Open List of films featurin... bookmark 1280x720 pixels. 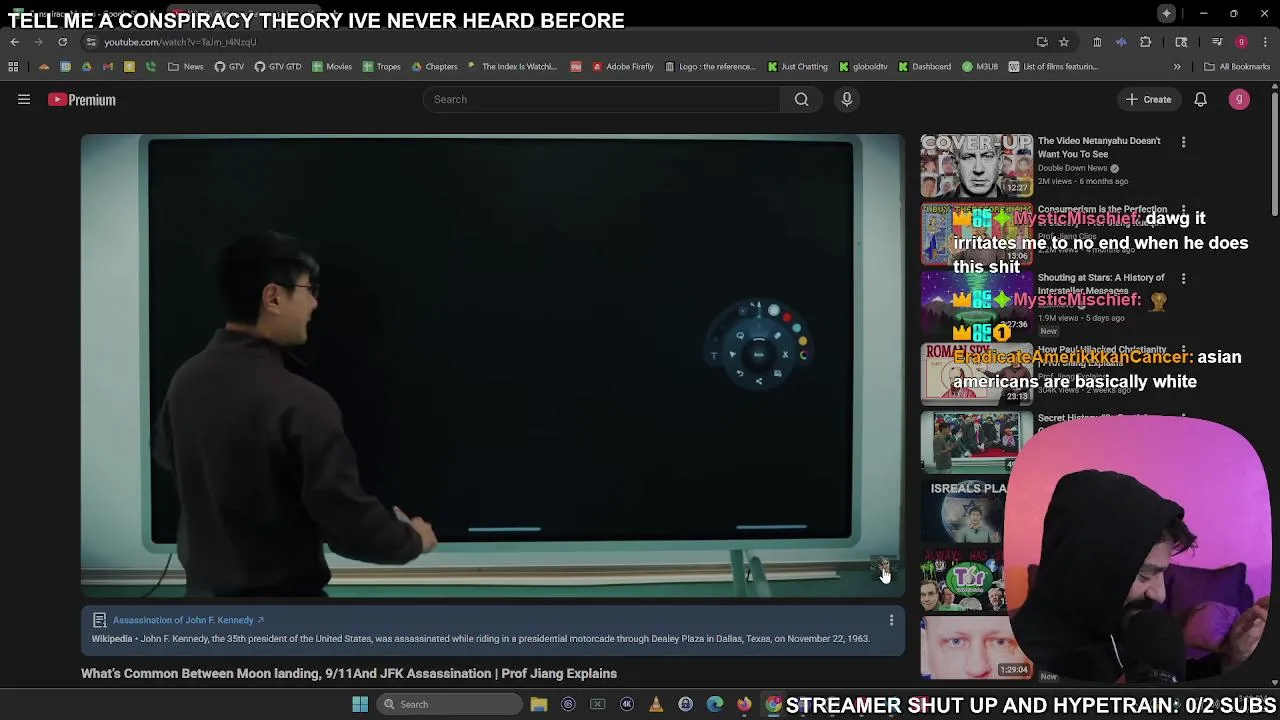click(x=1053, y=67)
